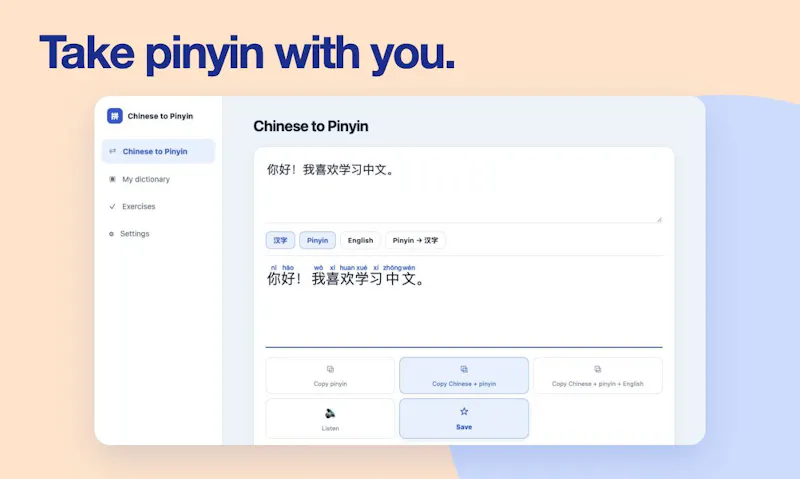Toggle the 汉字 display option
This screenshot has height=479, width=800.
pyautogui.click(x=280, y=240)
